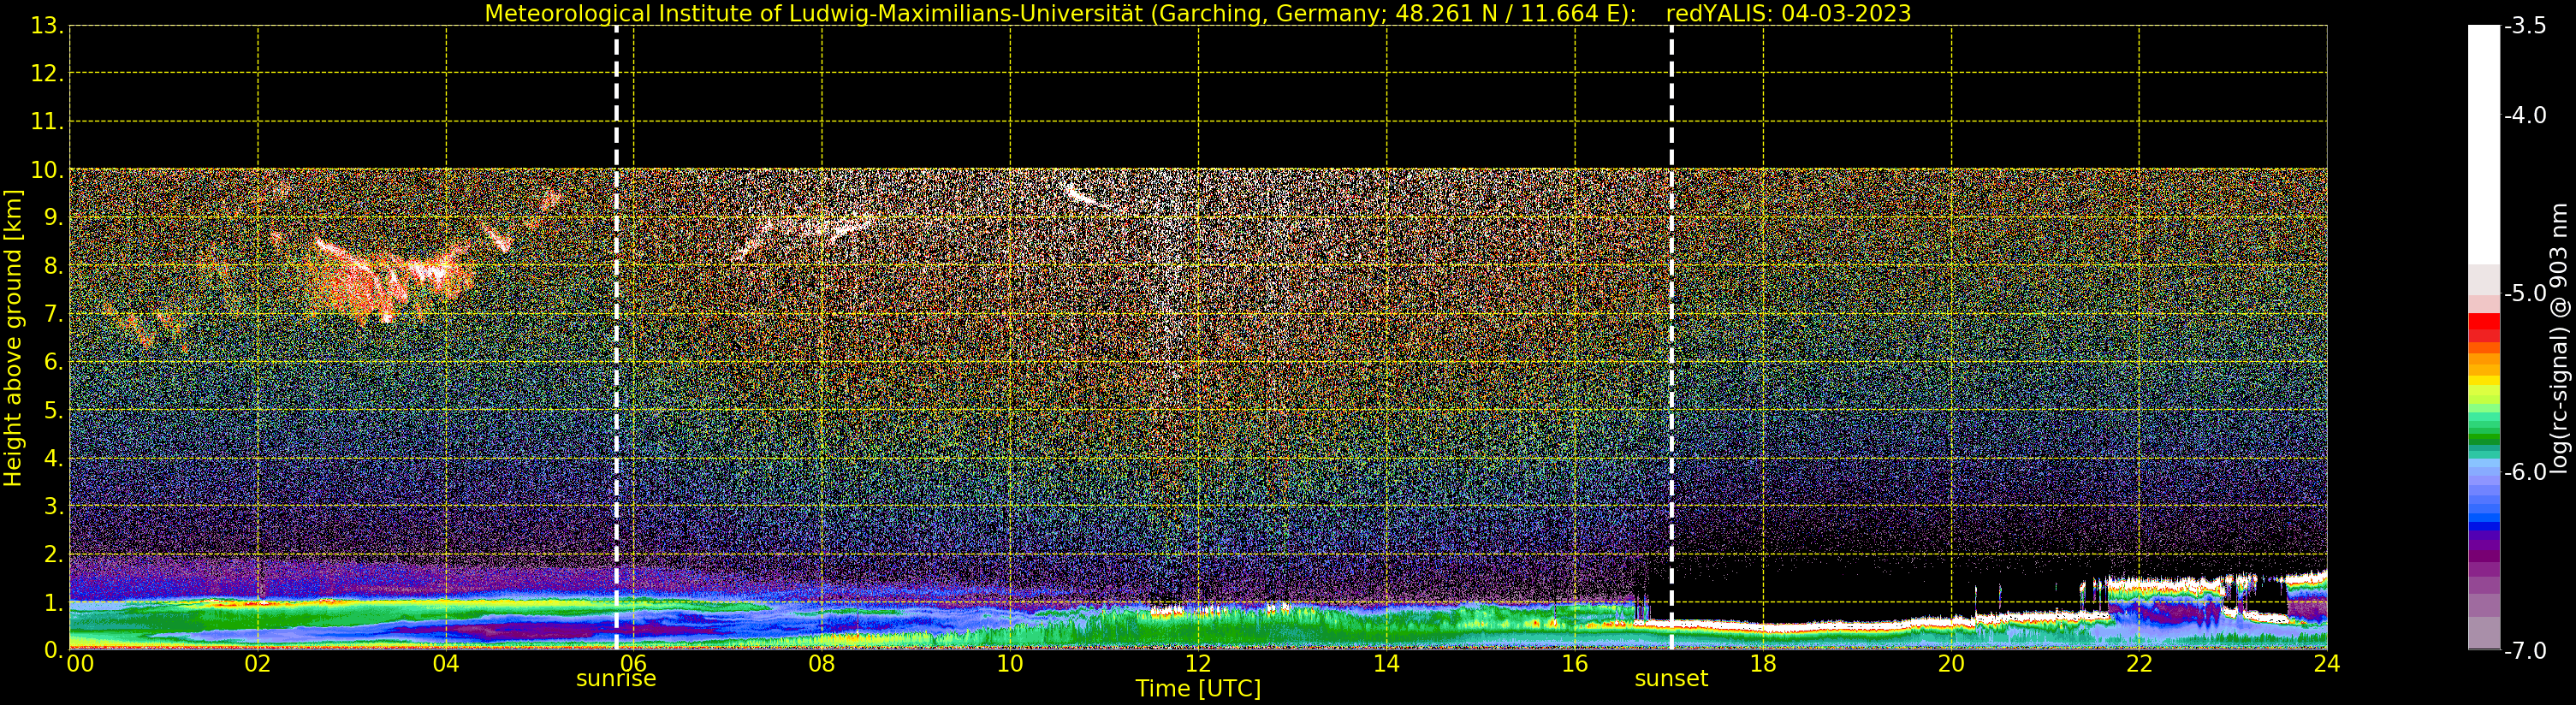This screenshot has height=705, width=2576.
Task: Click the time axis tick '00'
Action: [80, 664]
